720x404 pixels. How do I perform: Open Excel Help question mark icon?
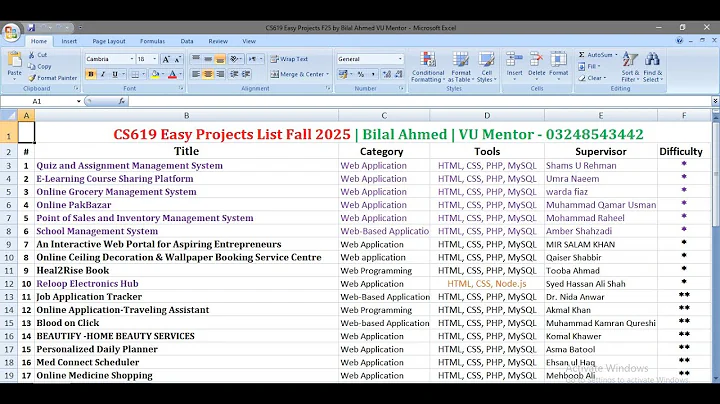(x=680, y=40)
